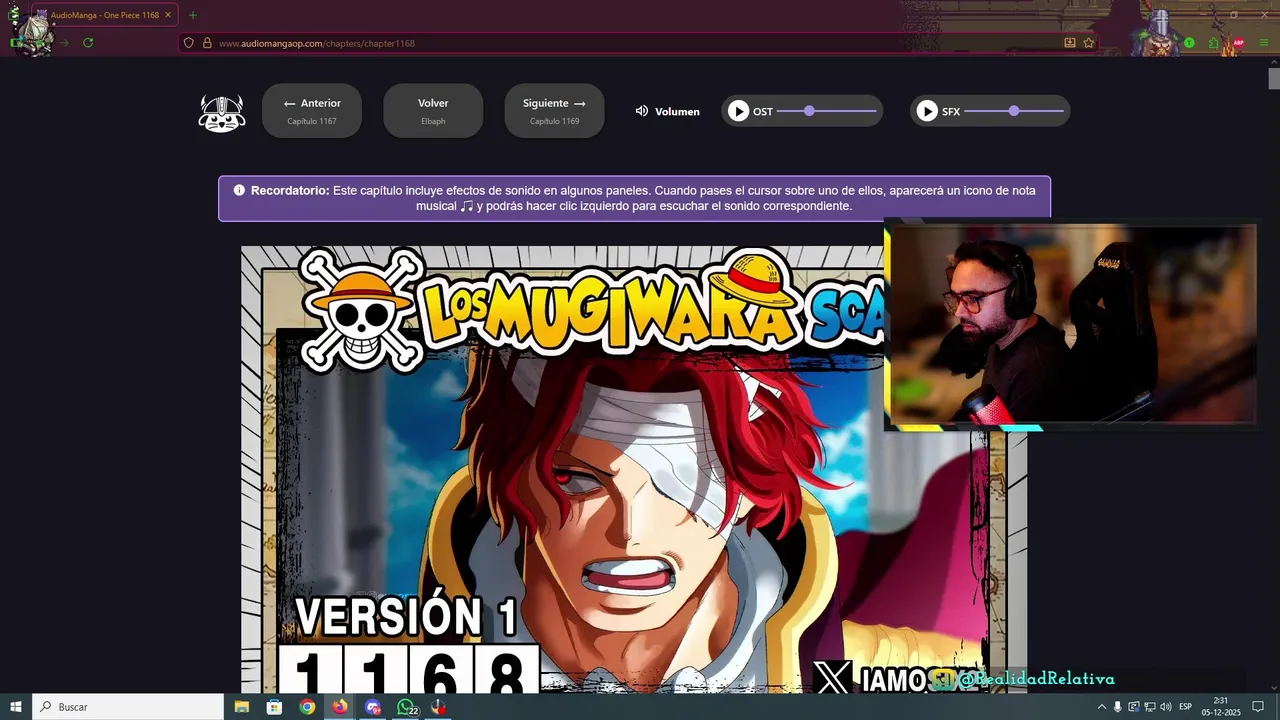Click the padlock connection icon
Image resolution: width=1280 pixels, height=720 pixels.
click(207, 43)
